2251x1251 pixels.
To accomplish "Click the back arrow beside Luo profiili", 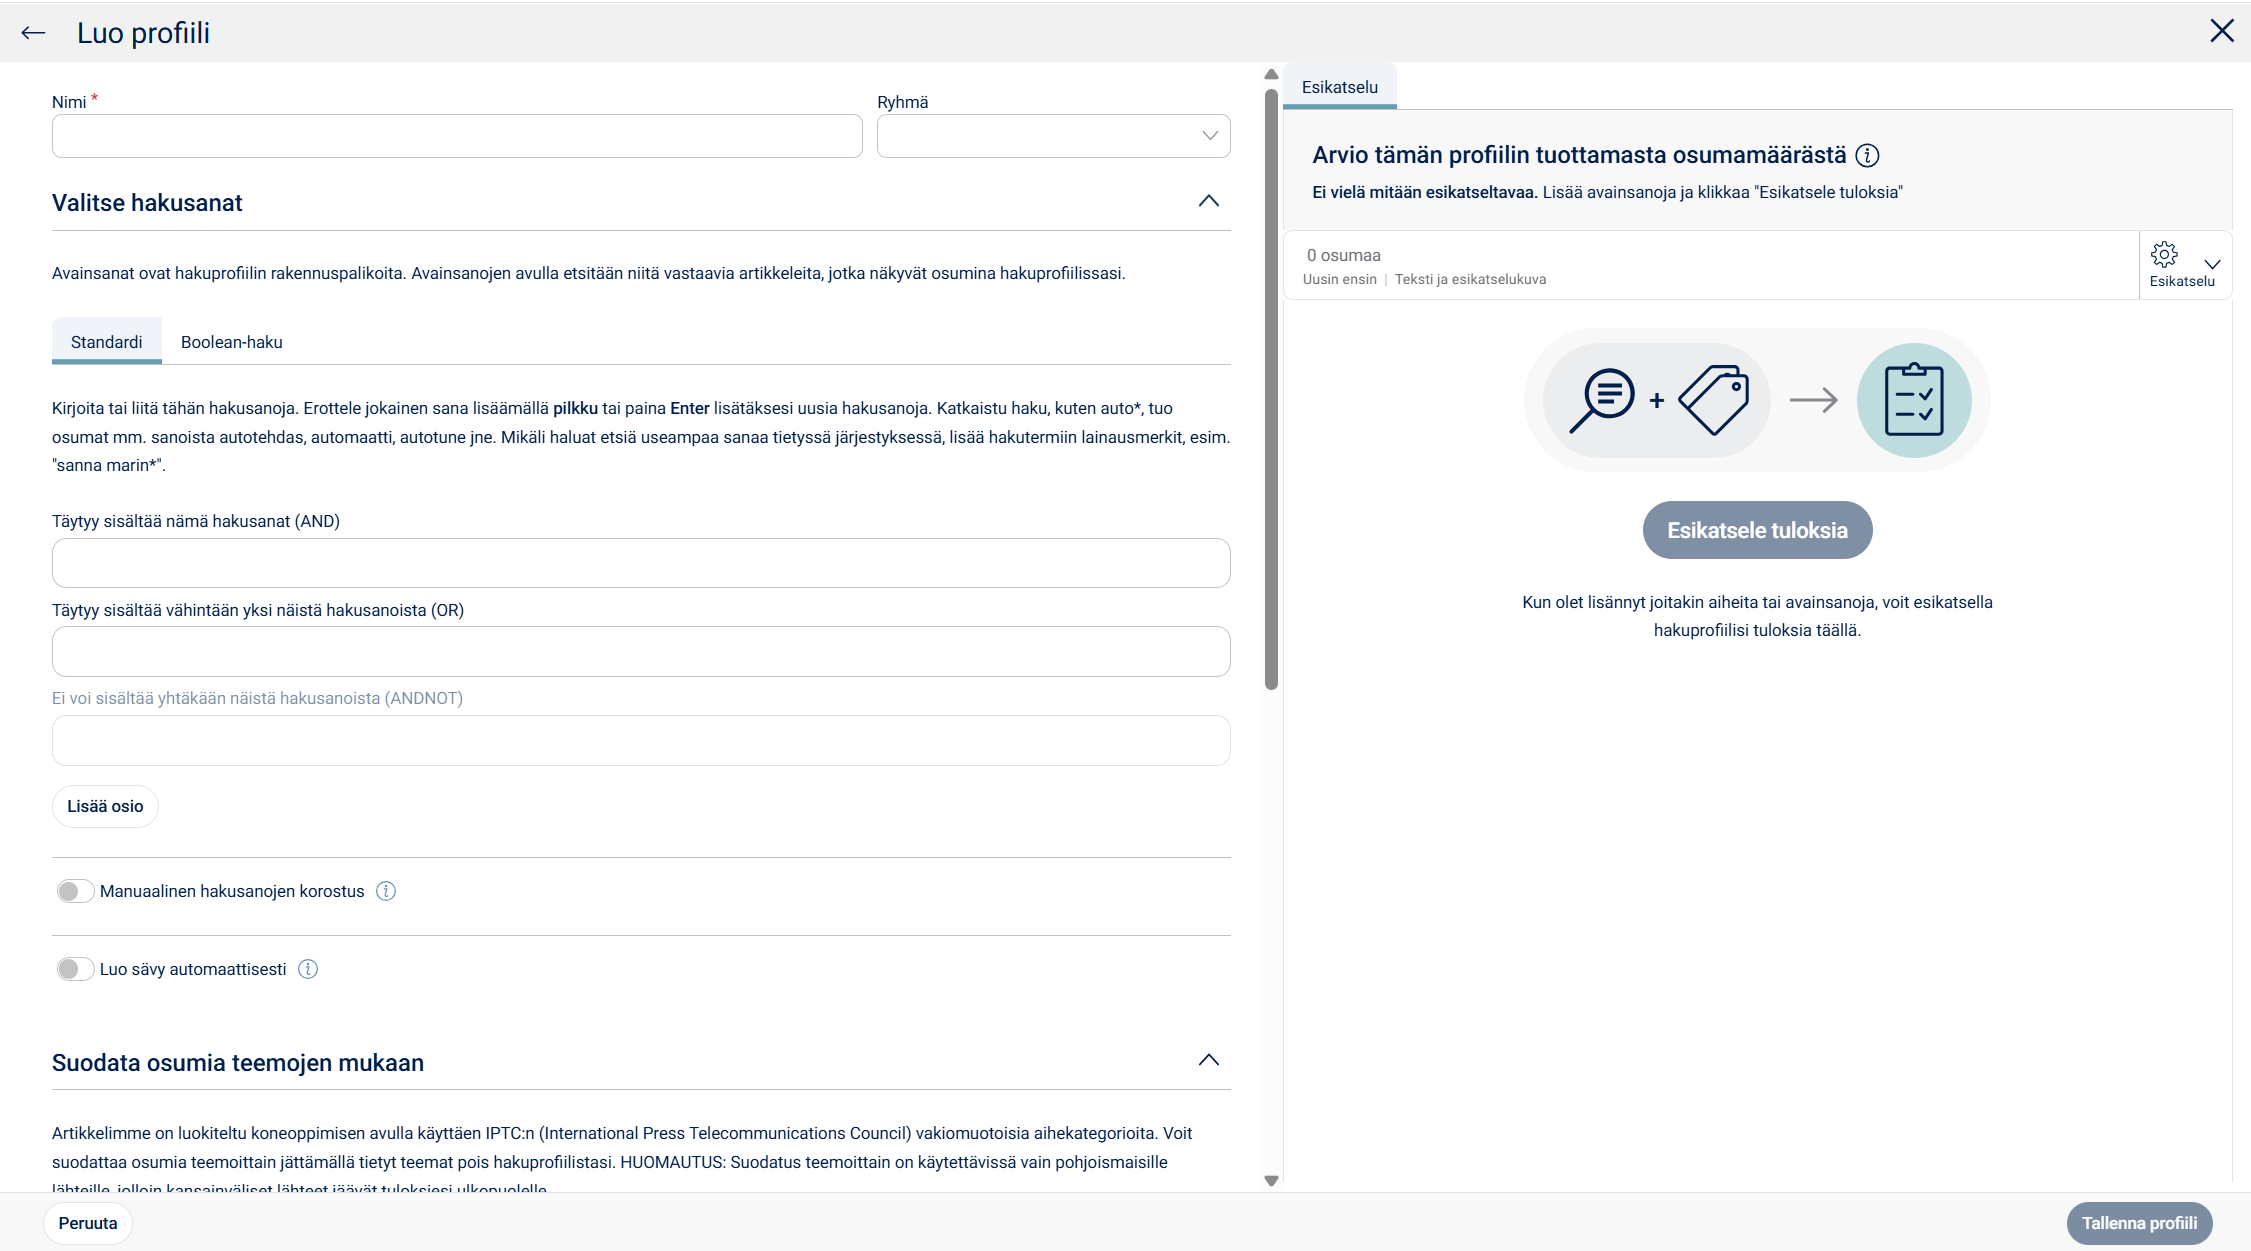I will coord(33,33).
